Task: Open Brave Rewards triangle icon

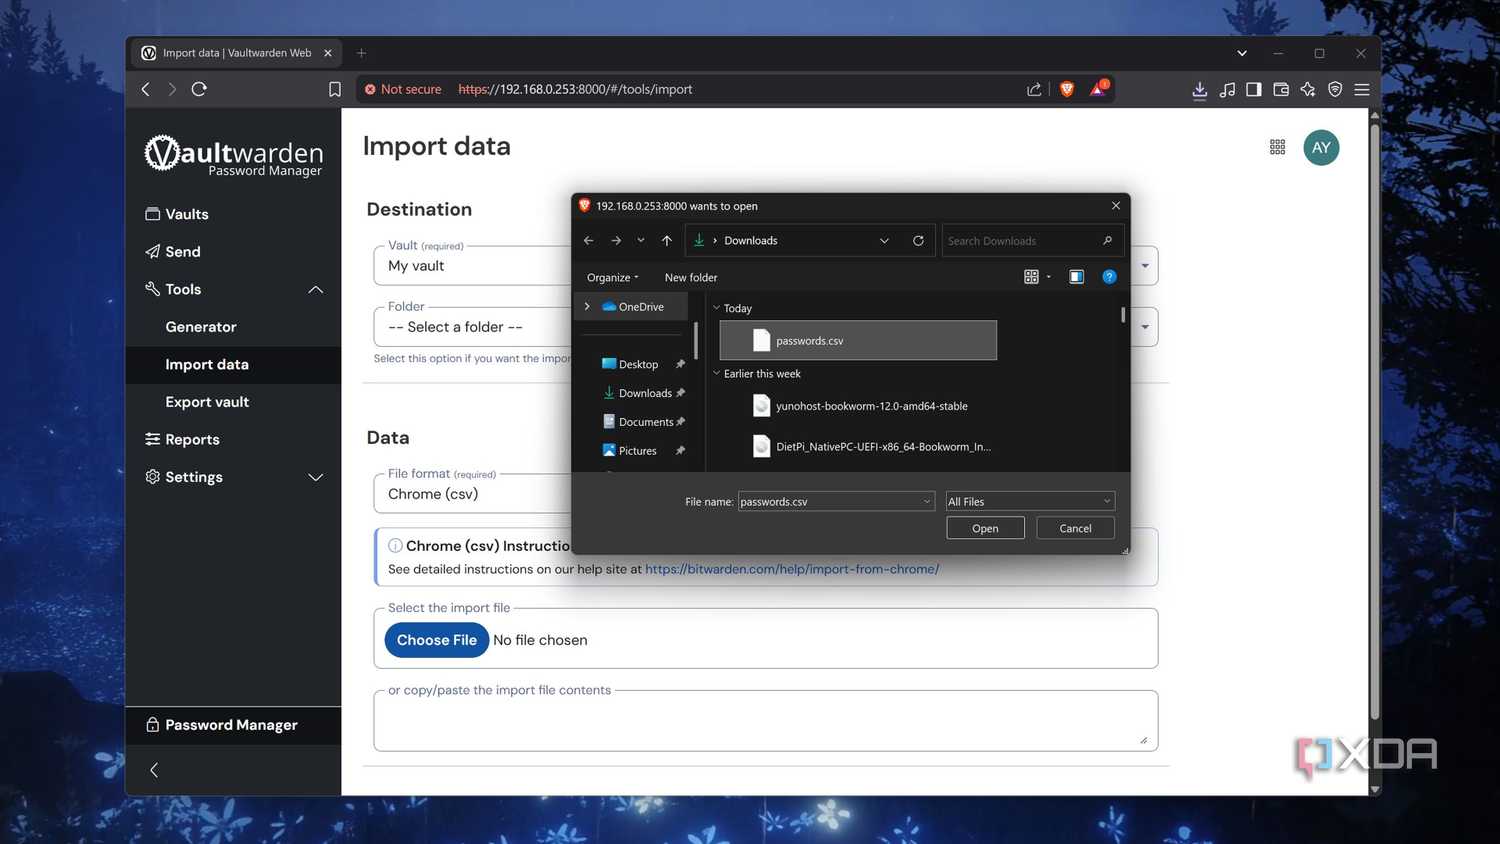Action: (x=1098, y=88)
